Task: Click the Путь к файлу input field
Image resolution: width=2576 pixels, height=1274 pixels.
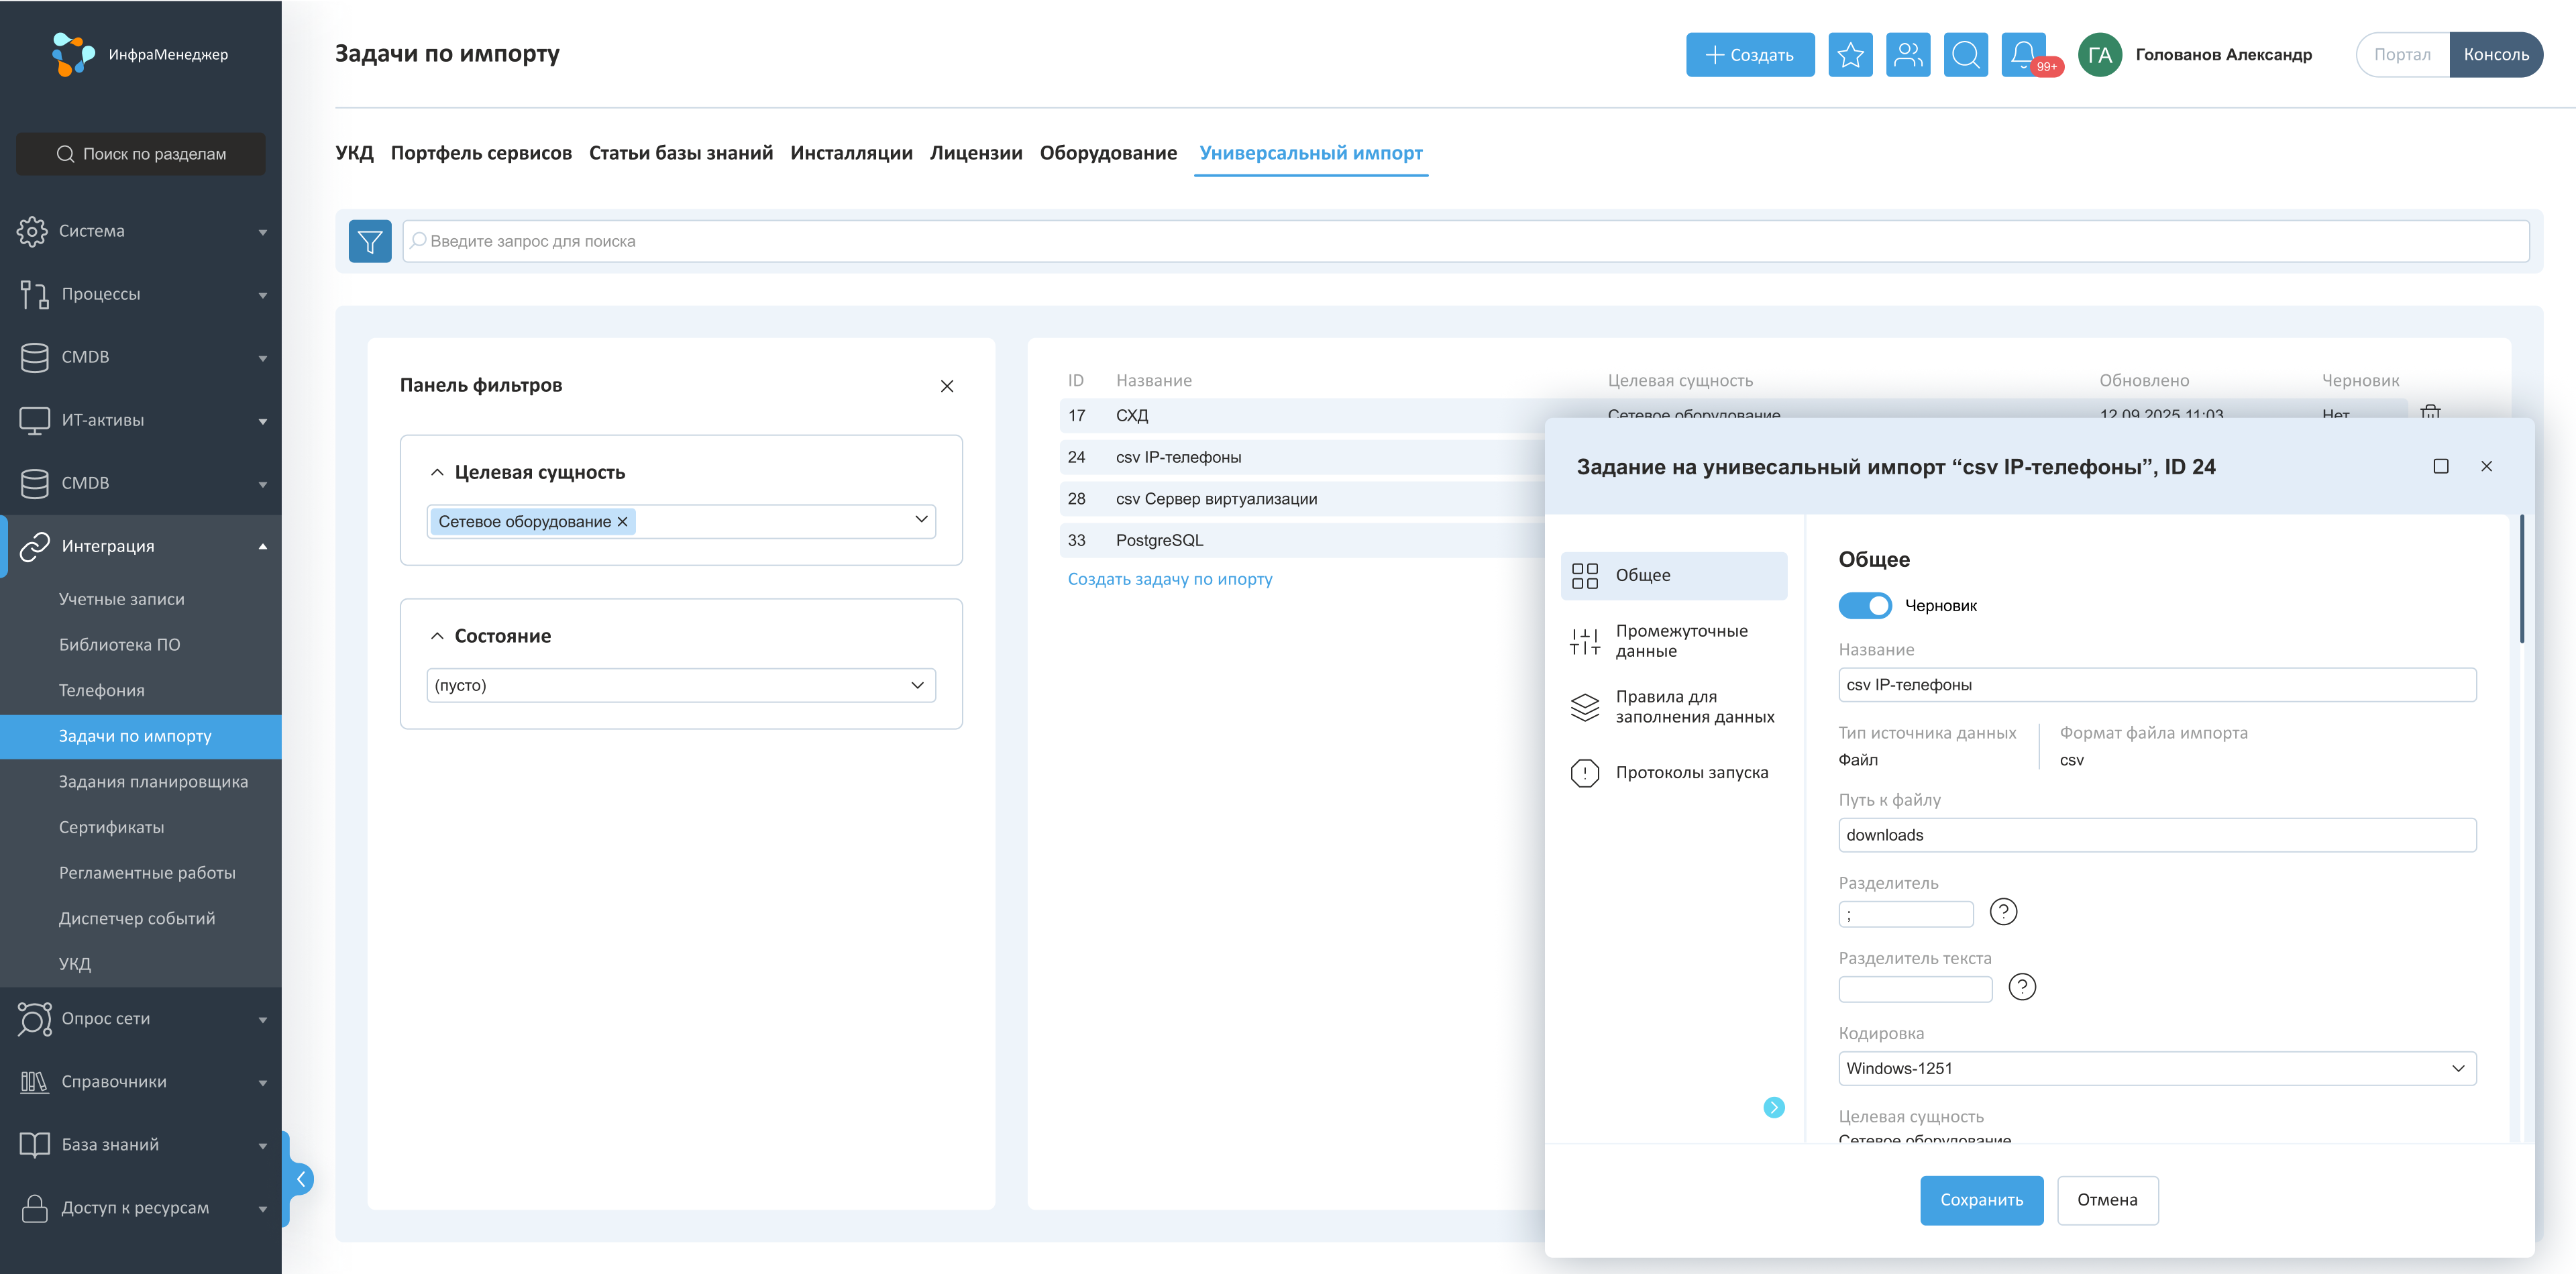Action: tap(2156, 835)
